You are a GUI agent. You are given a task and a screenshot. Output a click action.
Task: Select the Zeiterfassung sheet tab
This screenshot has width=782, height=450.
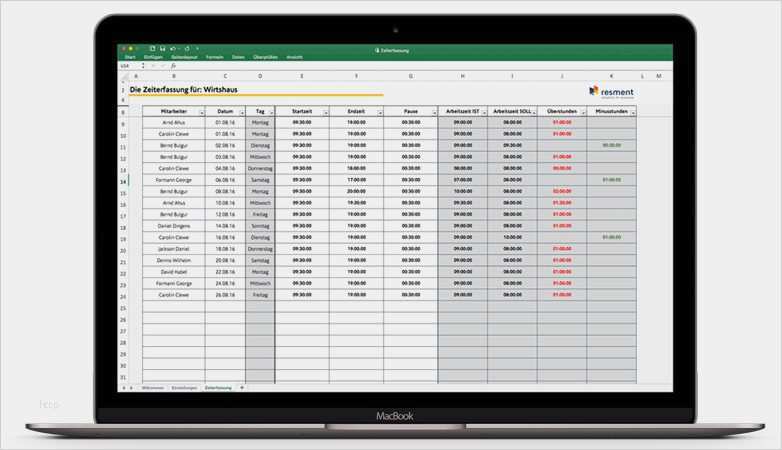tap(218, 388)
